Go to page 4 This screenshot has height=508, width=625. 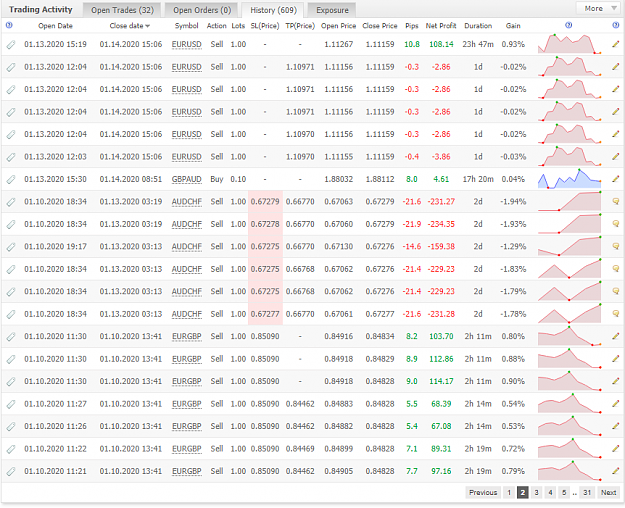tap(550, 492)
